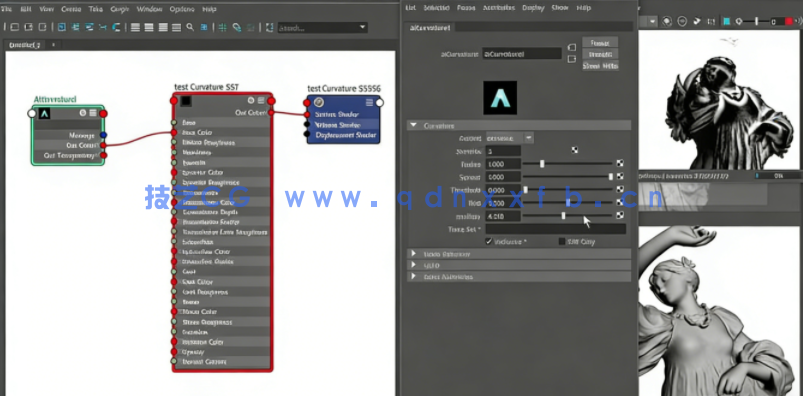Toggle the green grid icon in toolbar
803x396 pixels.
pos(223,27)
